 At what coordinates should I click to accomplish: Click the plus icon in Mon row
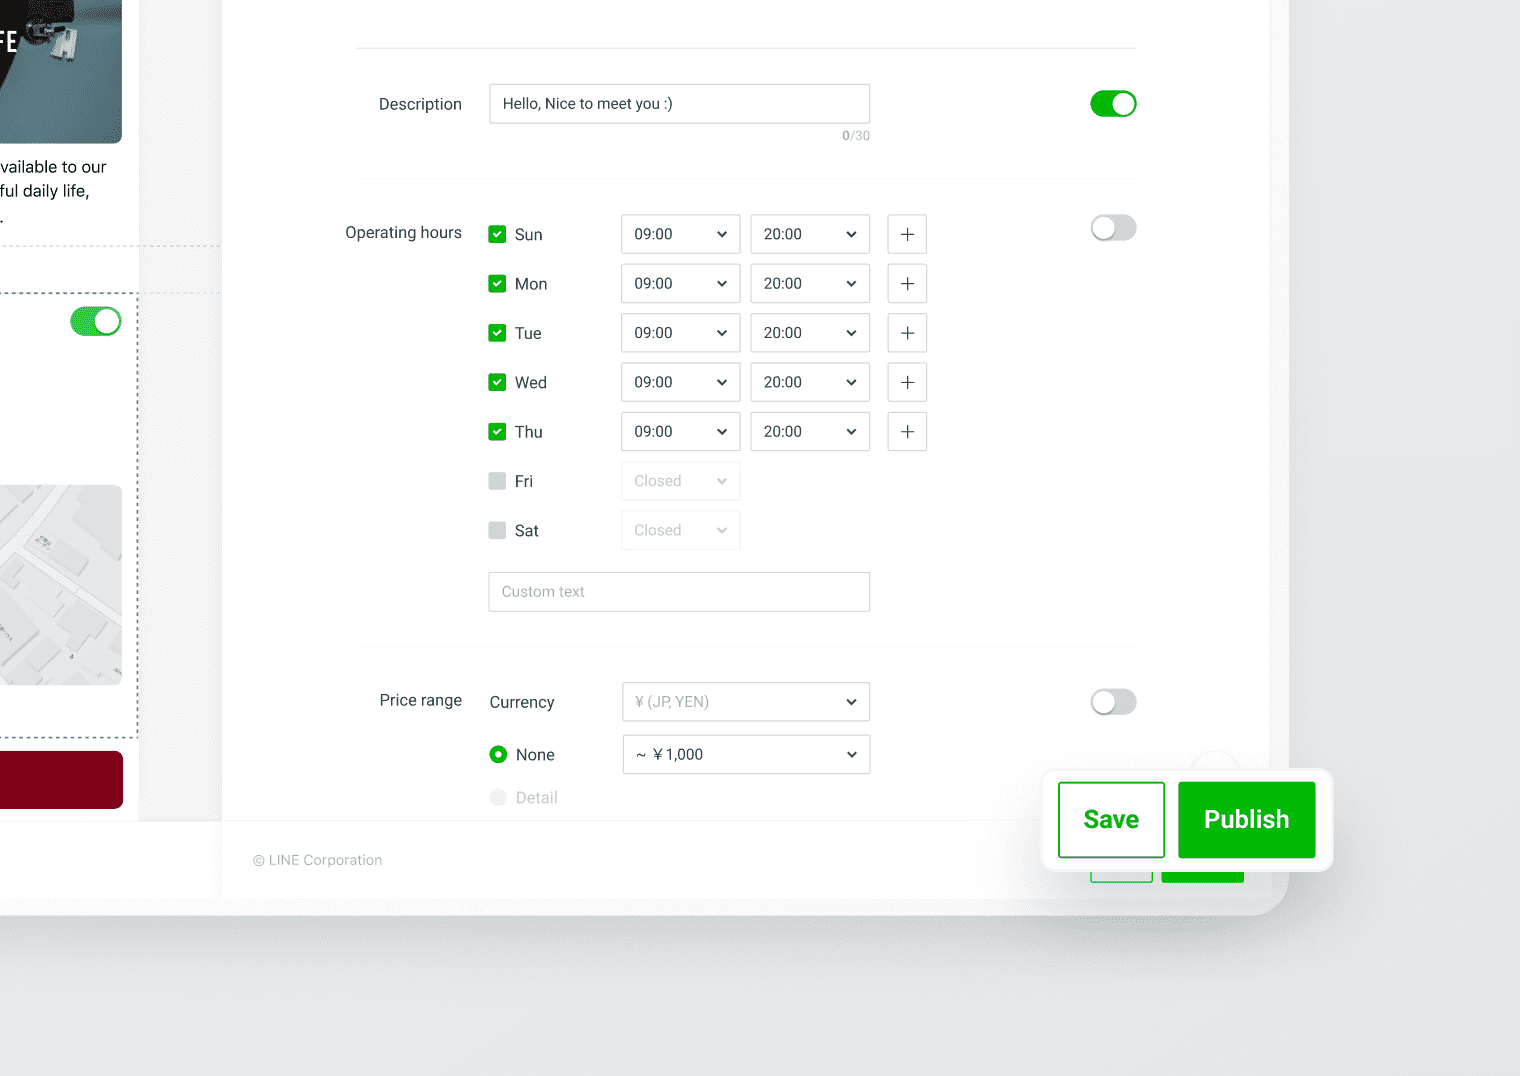pyautogui.click(x=907, y=284)
